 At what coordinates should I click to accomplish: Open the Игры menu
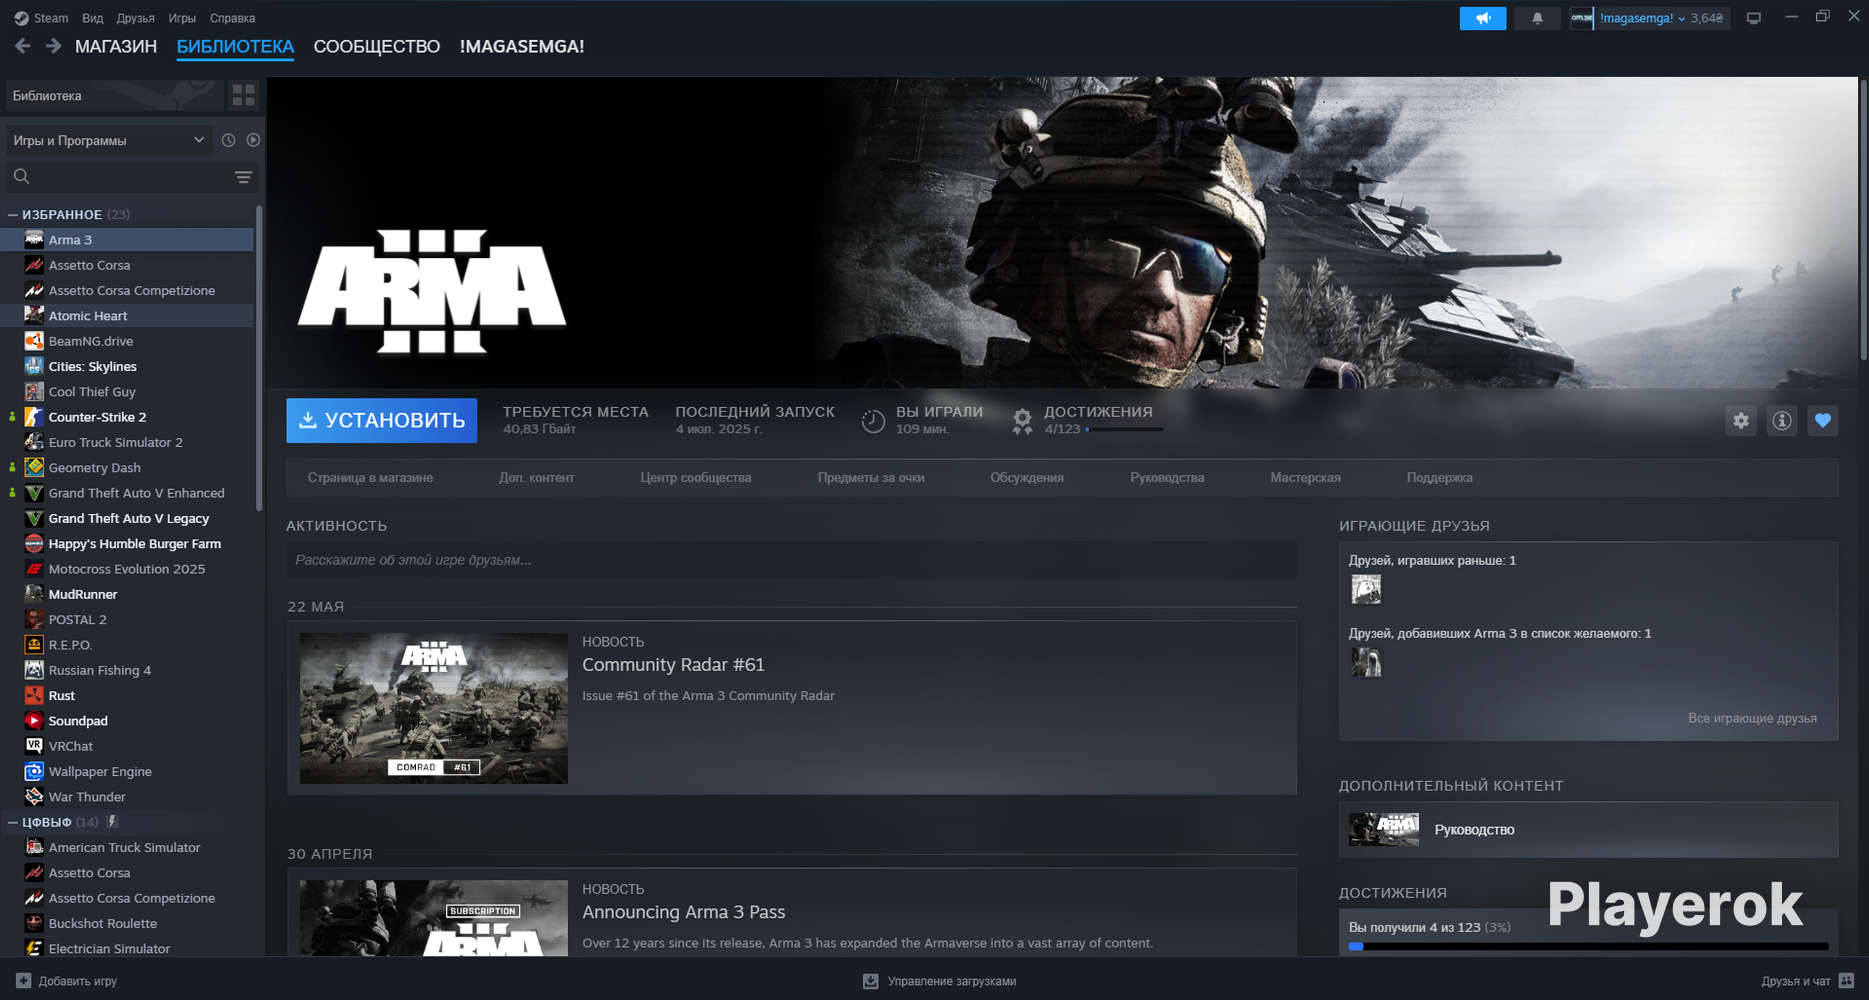click(182, 18)
